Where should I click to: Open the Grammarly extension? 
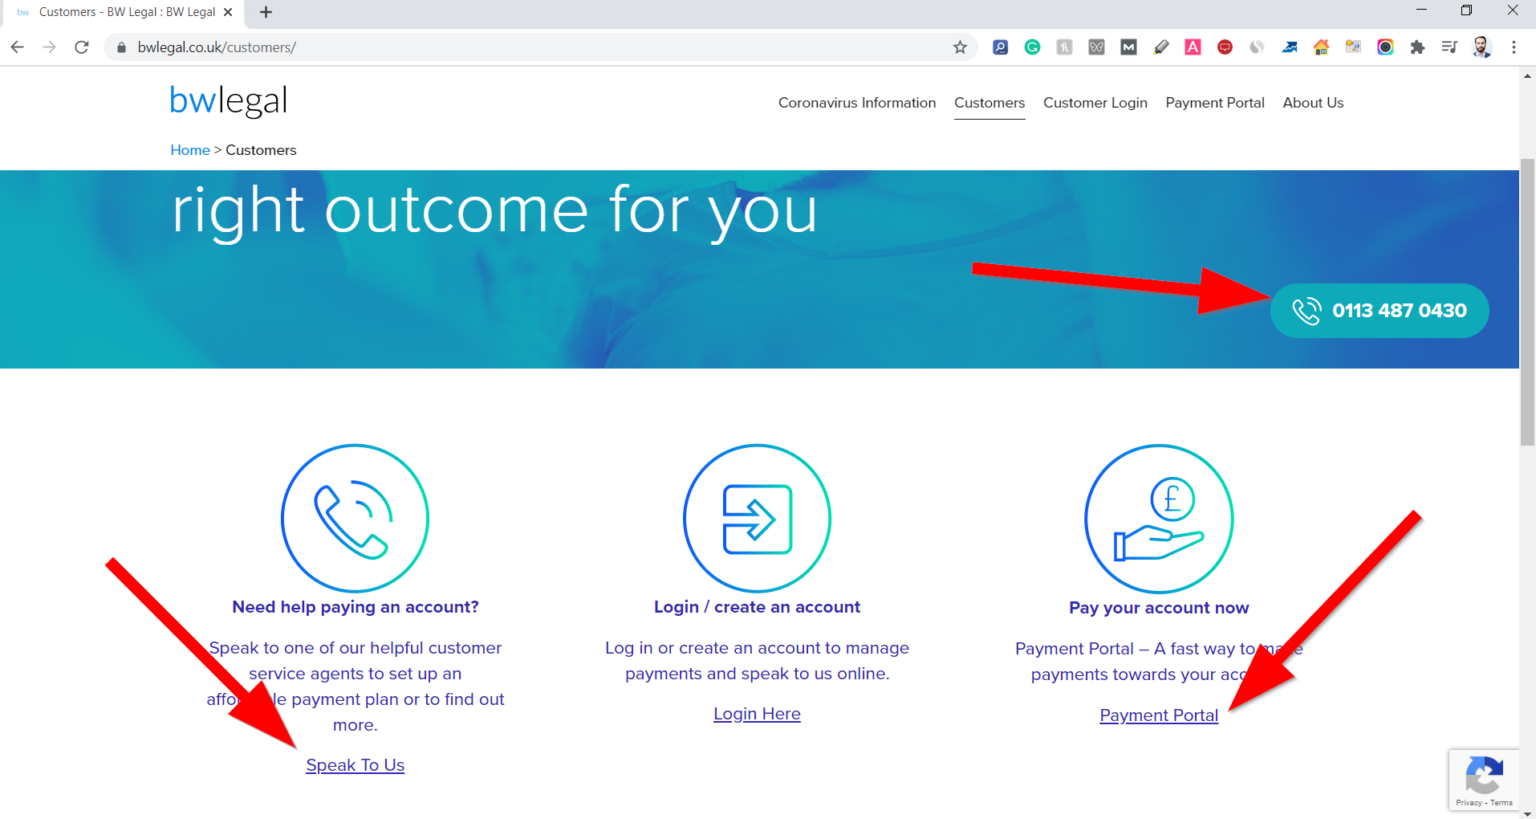pyautogui.click(x=1032, y=47)
